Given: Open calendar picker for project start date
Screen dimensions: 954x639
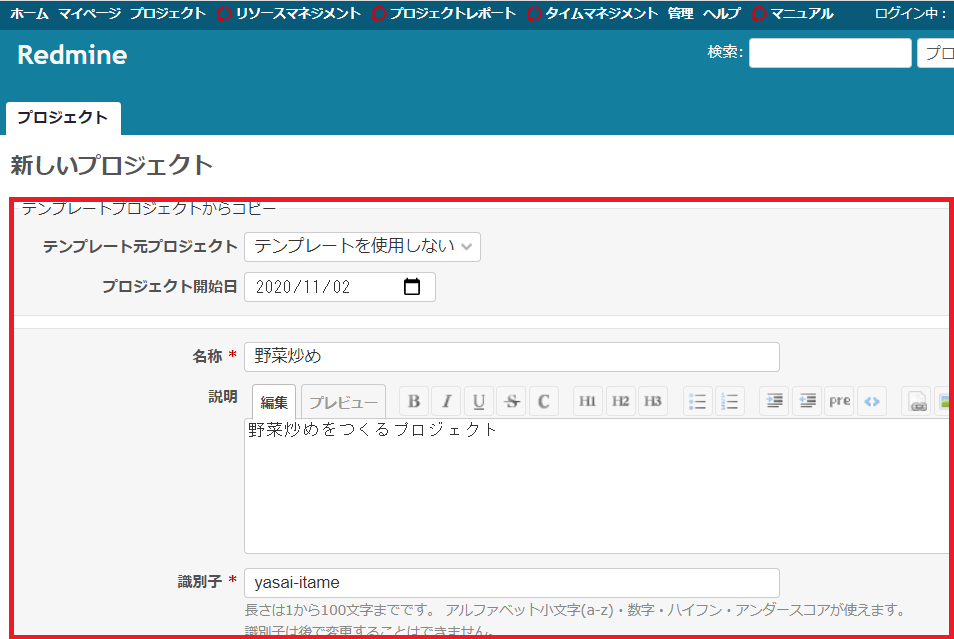Looking at the screenshot, I should [412, 287].
